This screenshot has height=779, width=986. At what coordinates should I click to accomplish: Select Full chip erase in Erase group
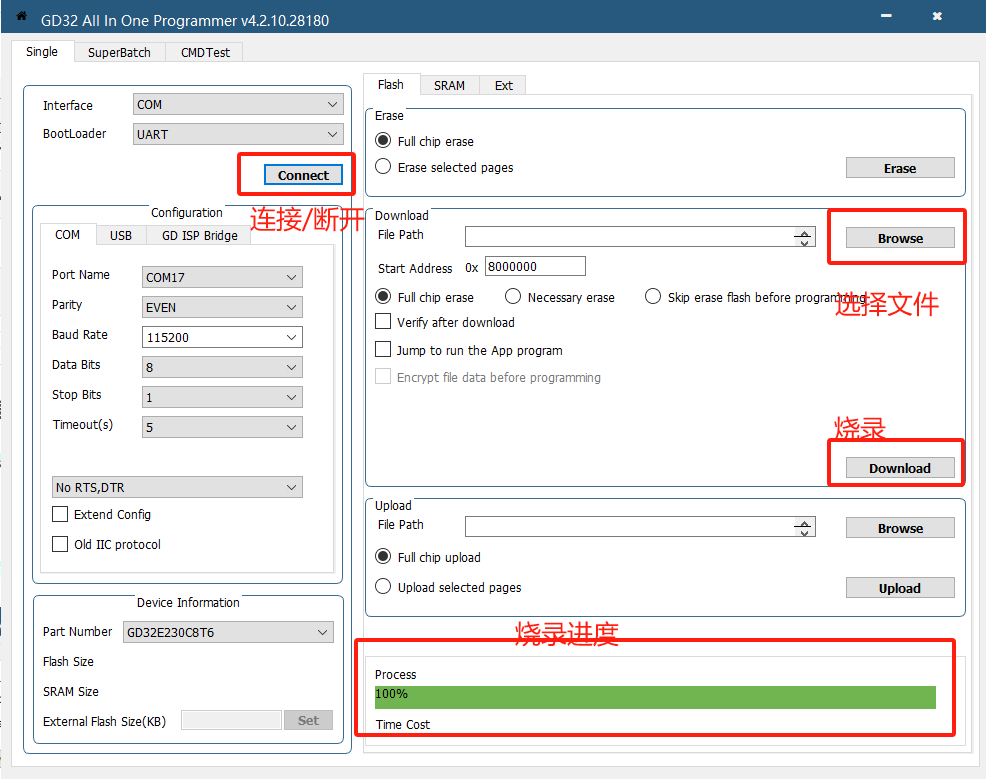pos(383,140)
